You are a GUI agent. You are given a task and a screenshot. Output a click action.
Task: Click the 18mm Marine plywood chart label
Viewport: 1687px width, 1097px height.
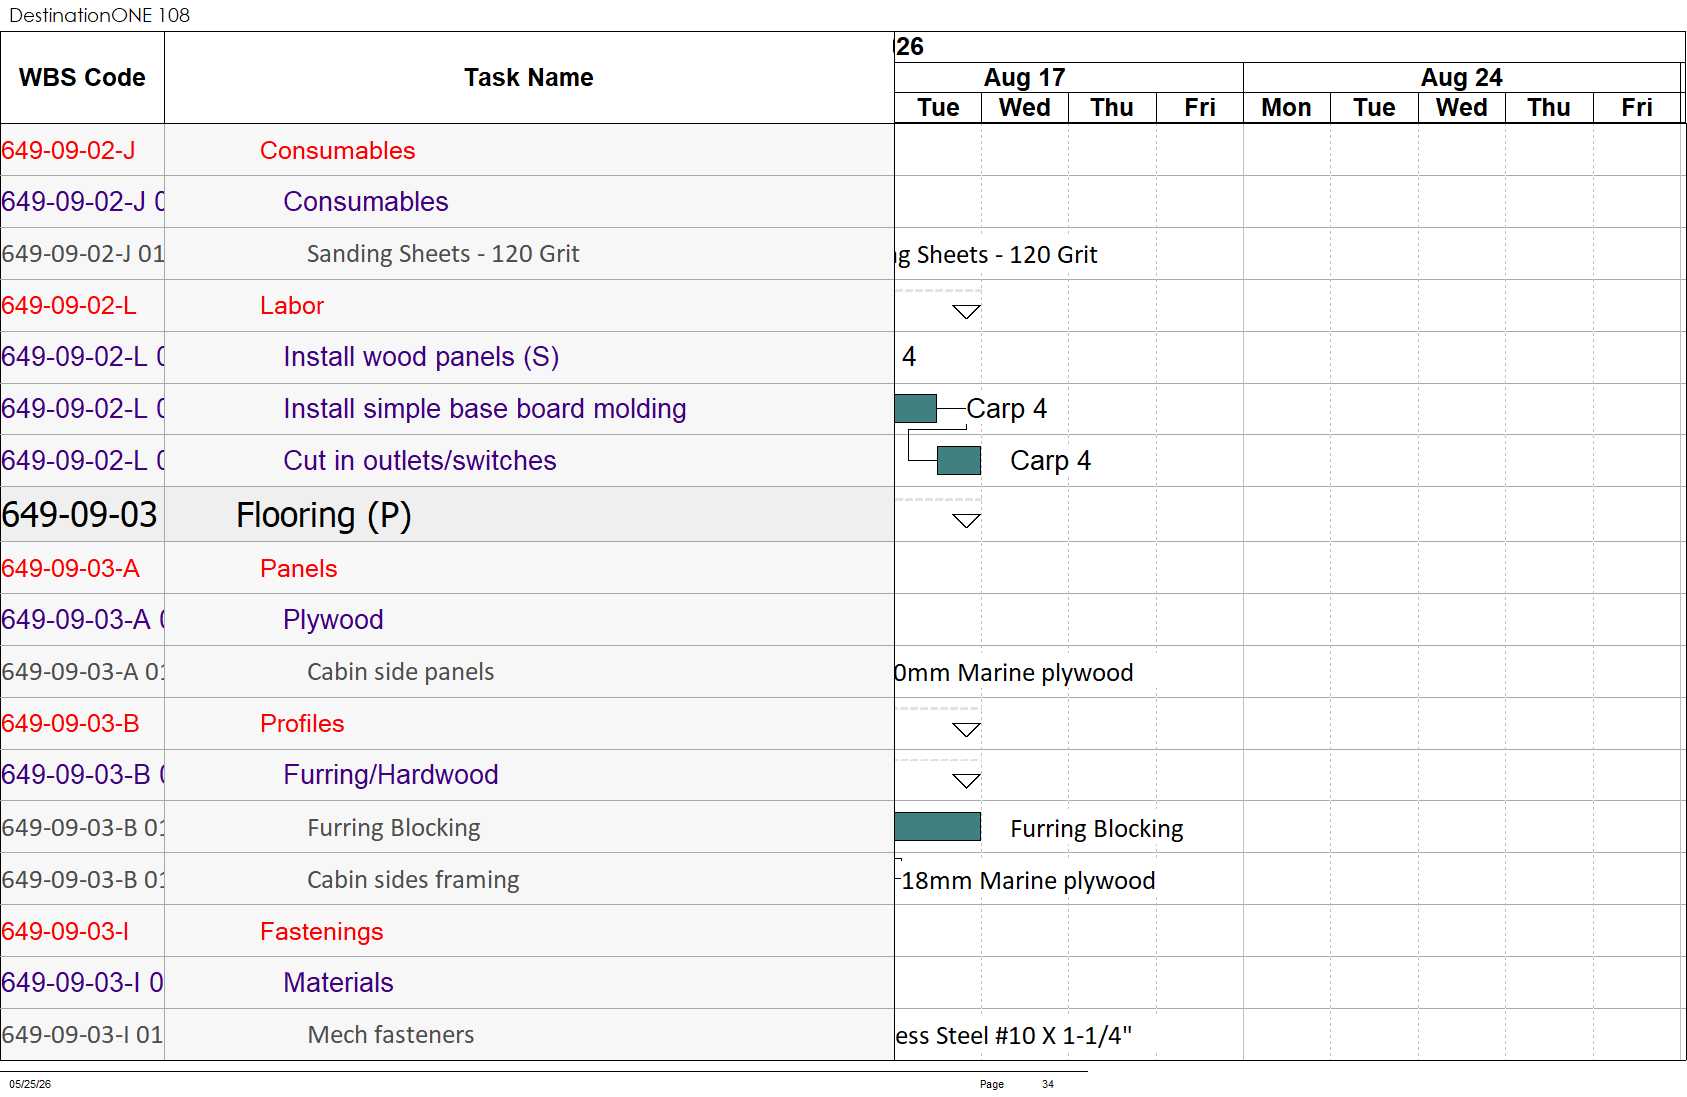[x=1028, y=881]
